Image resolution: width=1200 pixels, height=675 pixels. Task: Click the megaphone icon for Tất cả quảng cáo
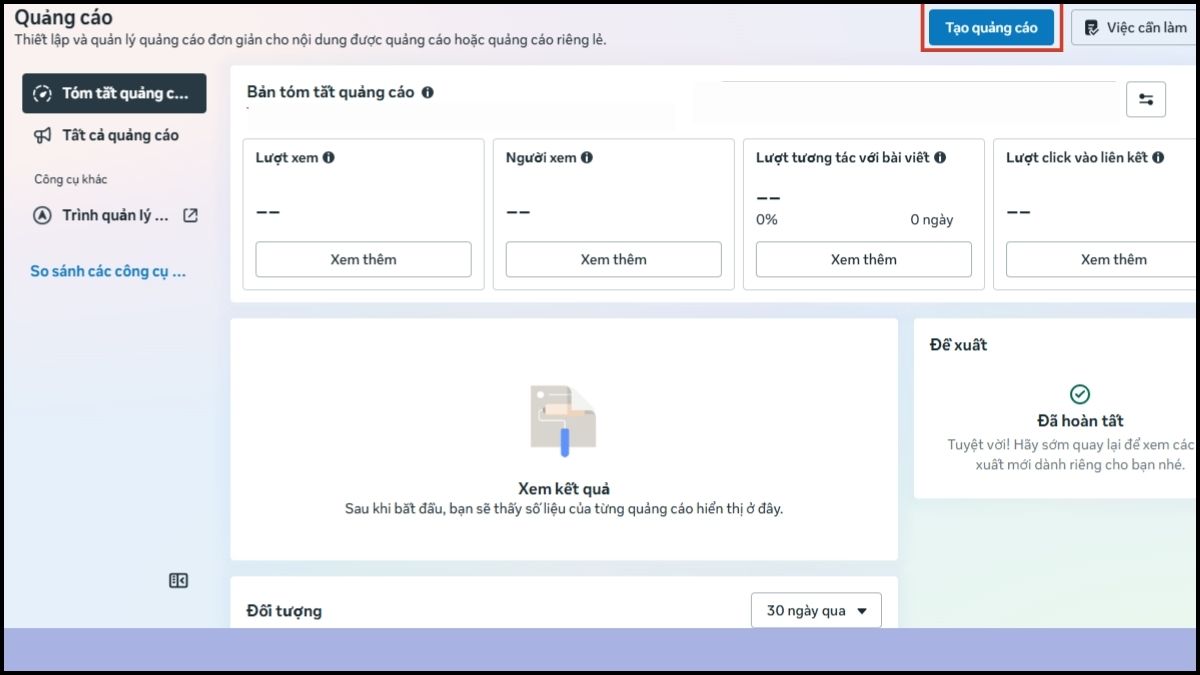coord(42,135)
